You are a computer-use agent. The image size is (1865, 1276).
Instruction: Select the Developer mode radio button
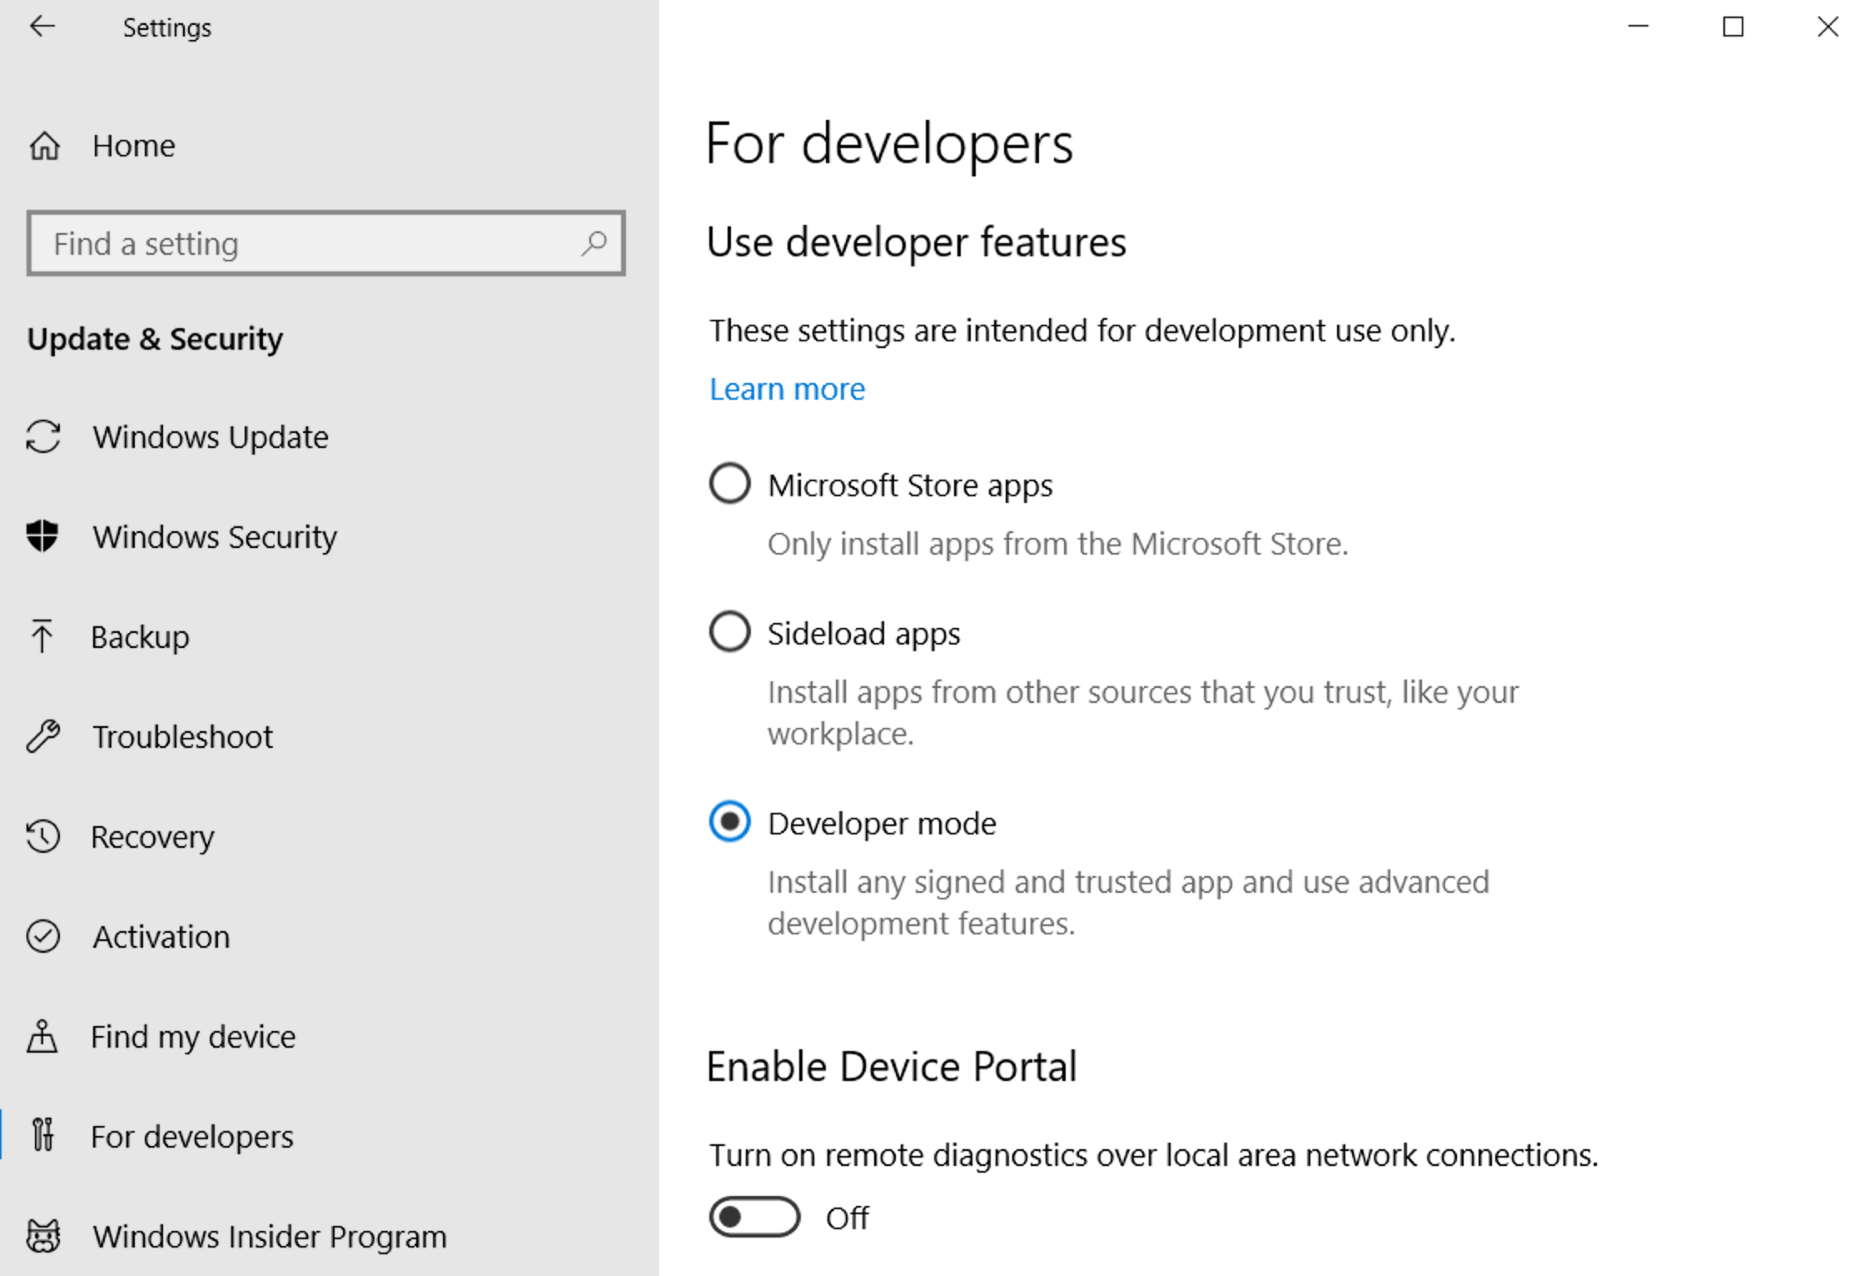coord(730,822)
